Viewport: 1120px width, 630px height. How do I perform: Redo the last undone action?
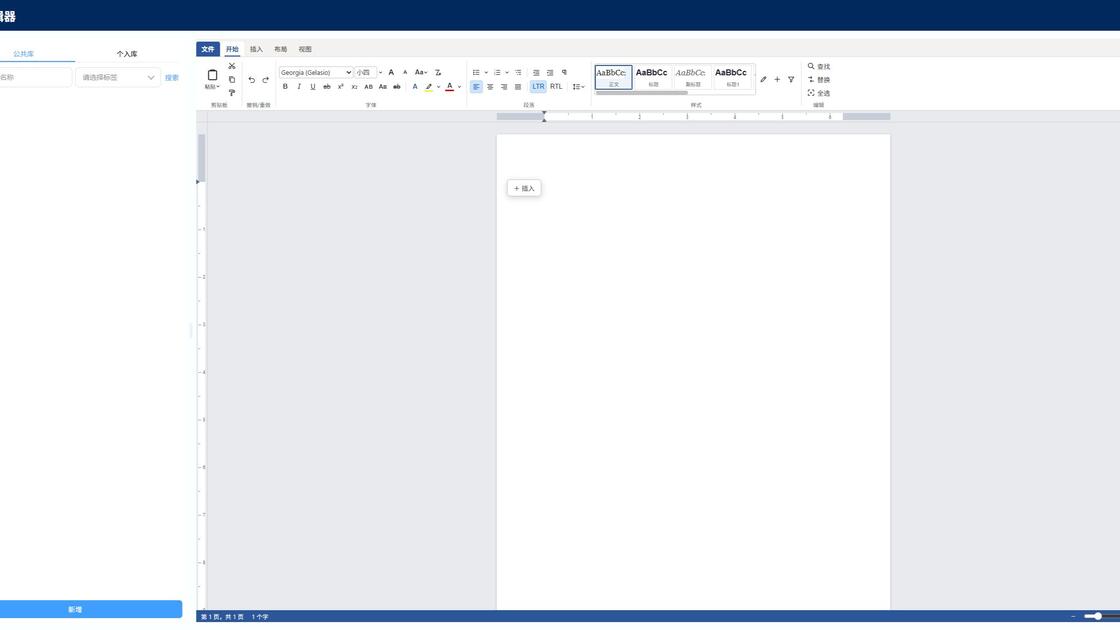pyautogui.click(x=266, y=80)
